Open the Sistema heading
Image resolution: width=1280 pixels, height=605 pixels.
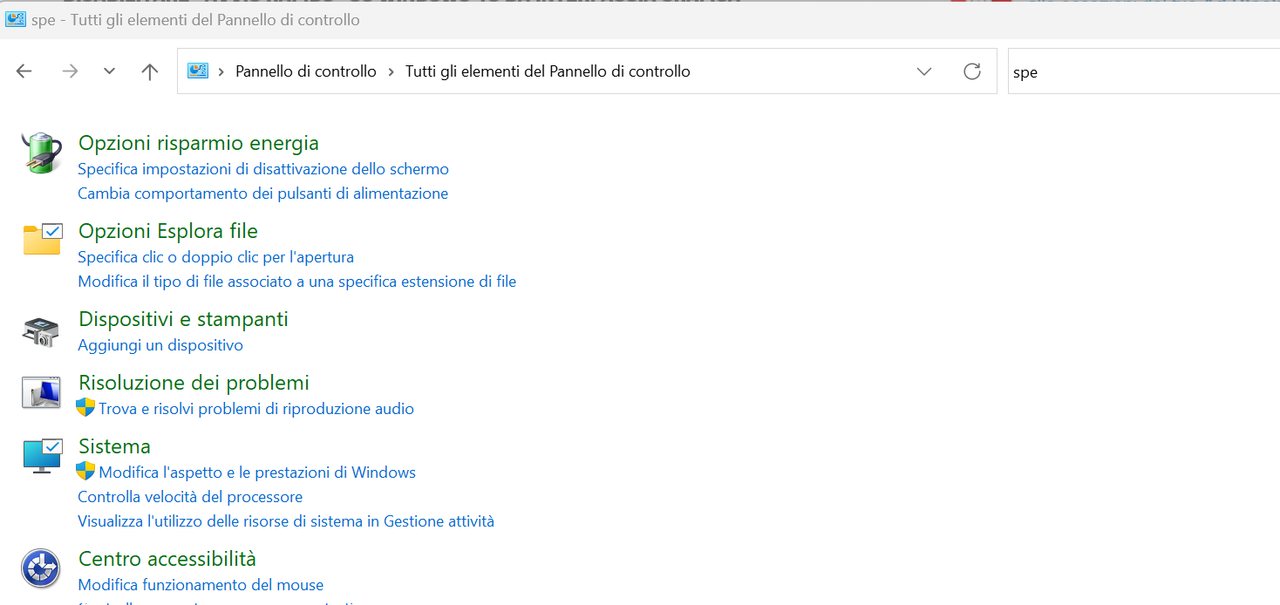pyautogui.click(x=115, y=447)
